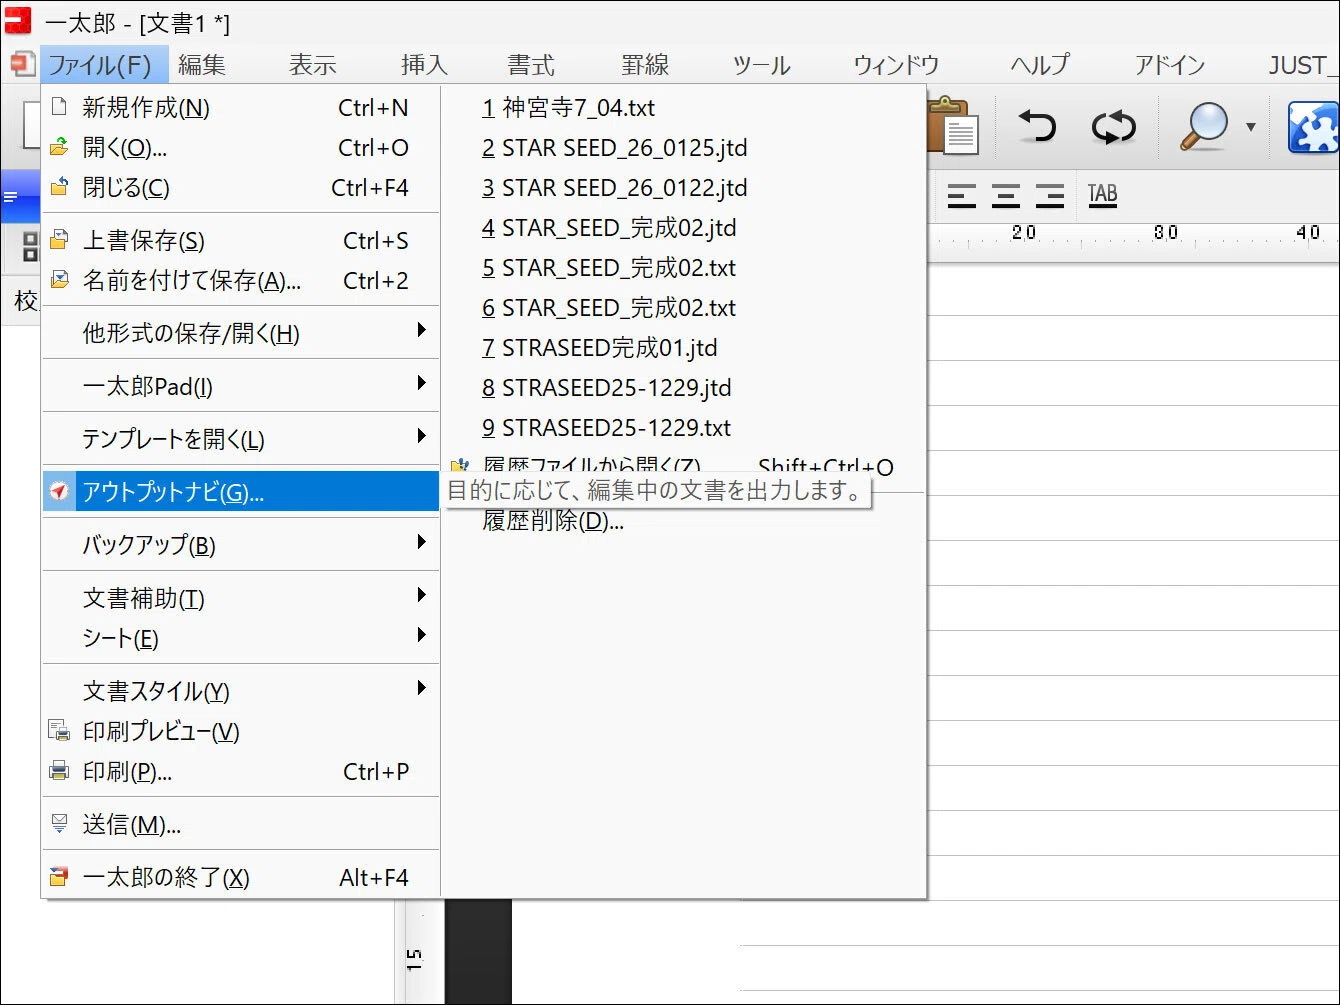Open the ウィンドウ menu
The height and width of the screenshot is (1005, 1340).
pyautogui.click(x=896, y=65)
